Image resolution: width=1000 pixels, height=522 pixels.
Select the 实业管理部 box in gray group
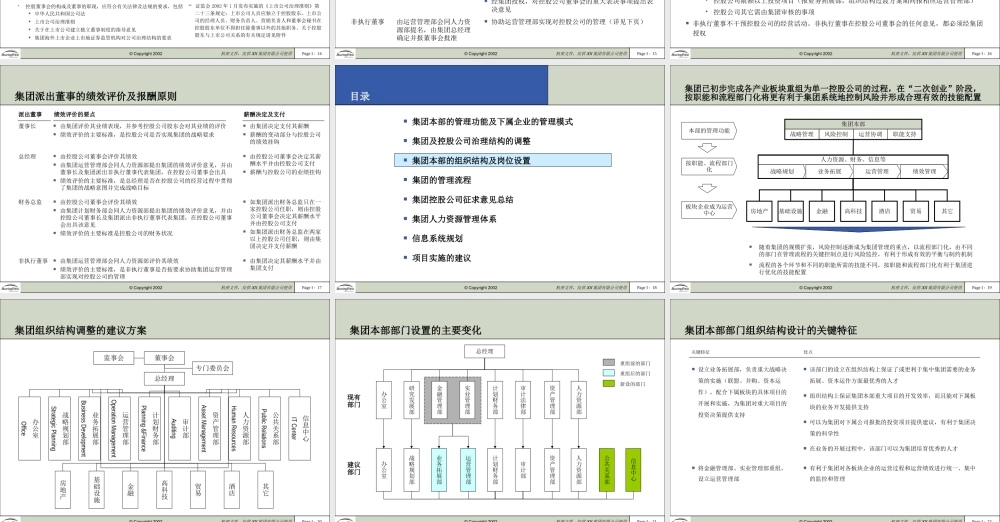[467, 399]
